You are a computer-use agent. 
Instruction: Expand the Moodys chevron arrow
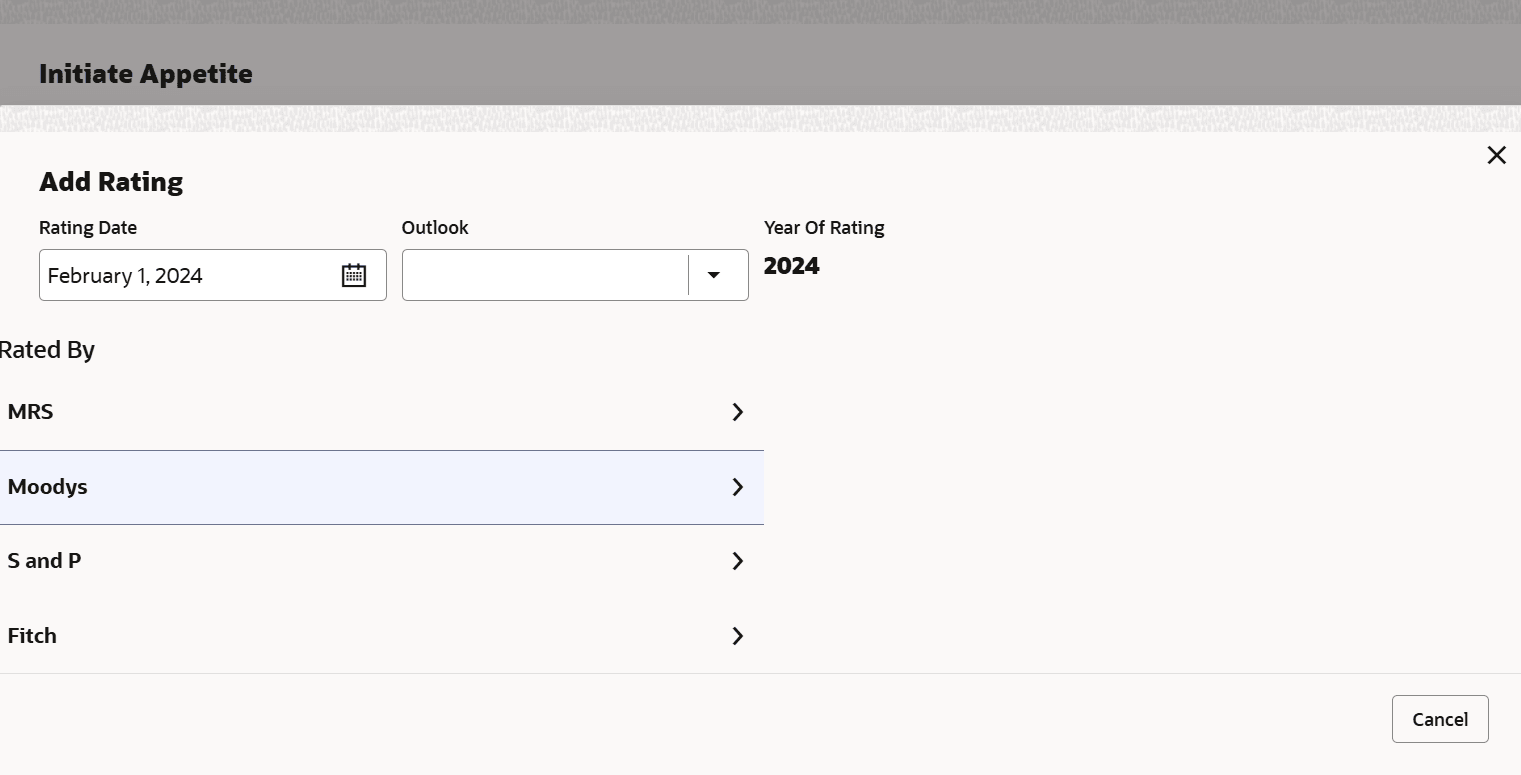pos(738,487)
